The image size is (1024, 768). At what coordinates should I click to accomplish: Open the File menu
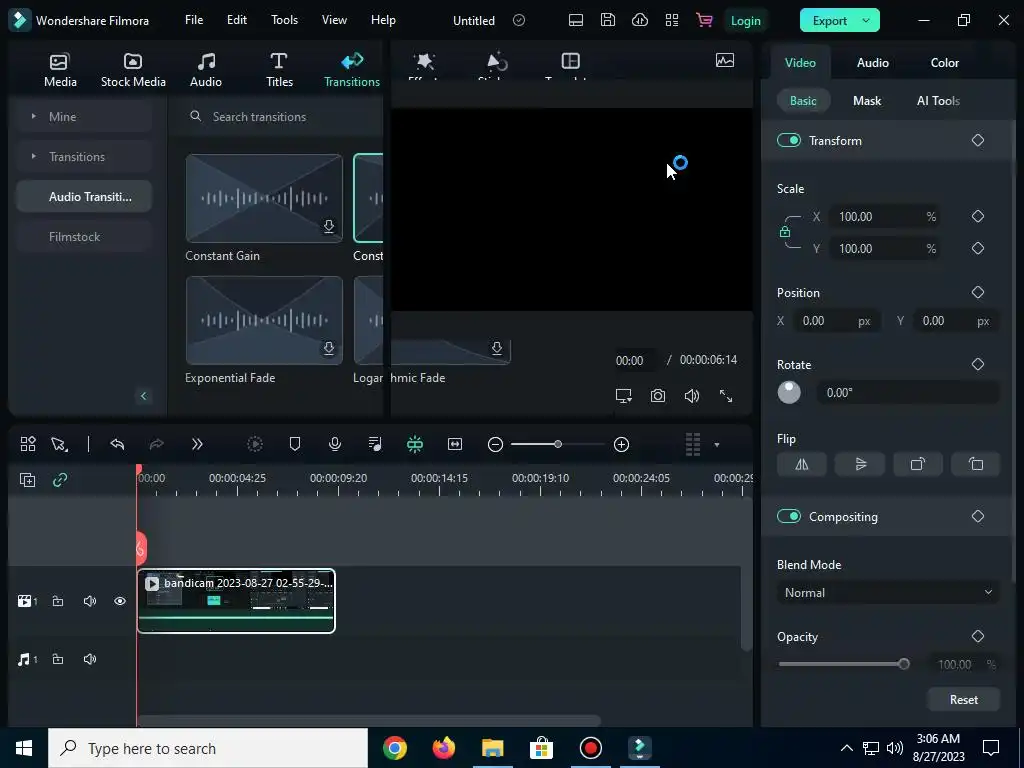coord(194,20)
